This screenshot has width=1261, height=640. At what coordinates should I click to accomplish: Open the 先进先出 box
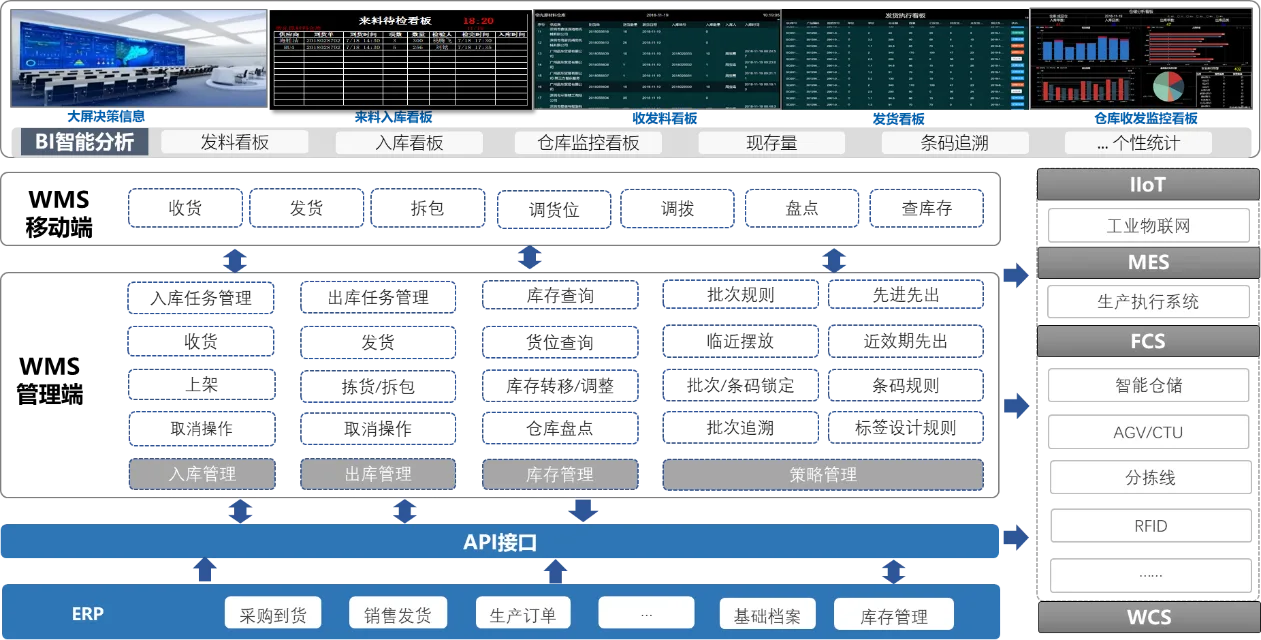pos(906,295)
